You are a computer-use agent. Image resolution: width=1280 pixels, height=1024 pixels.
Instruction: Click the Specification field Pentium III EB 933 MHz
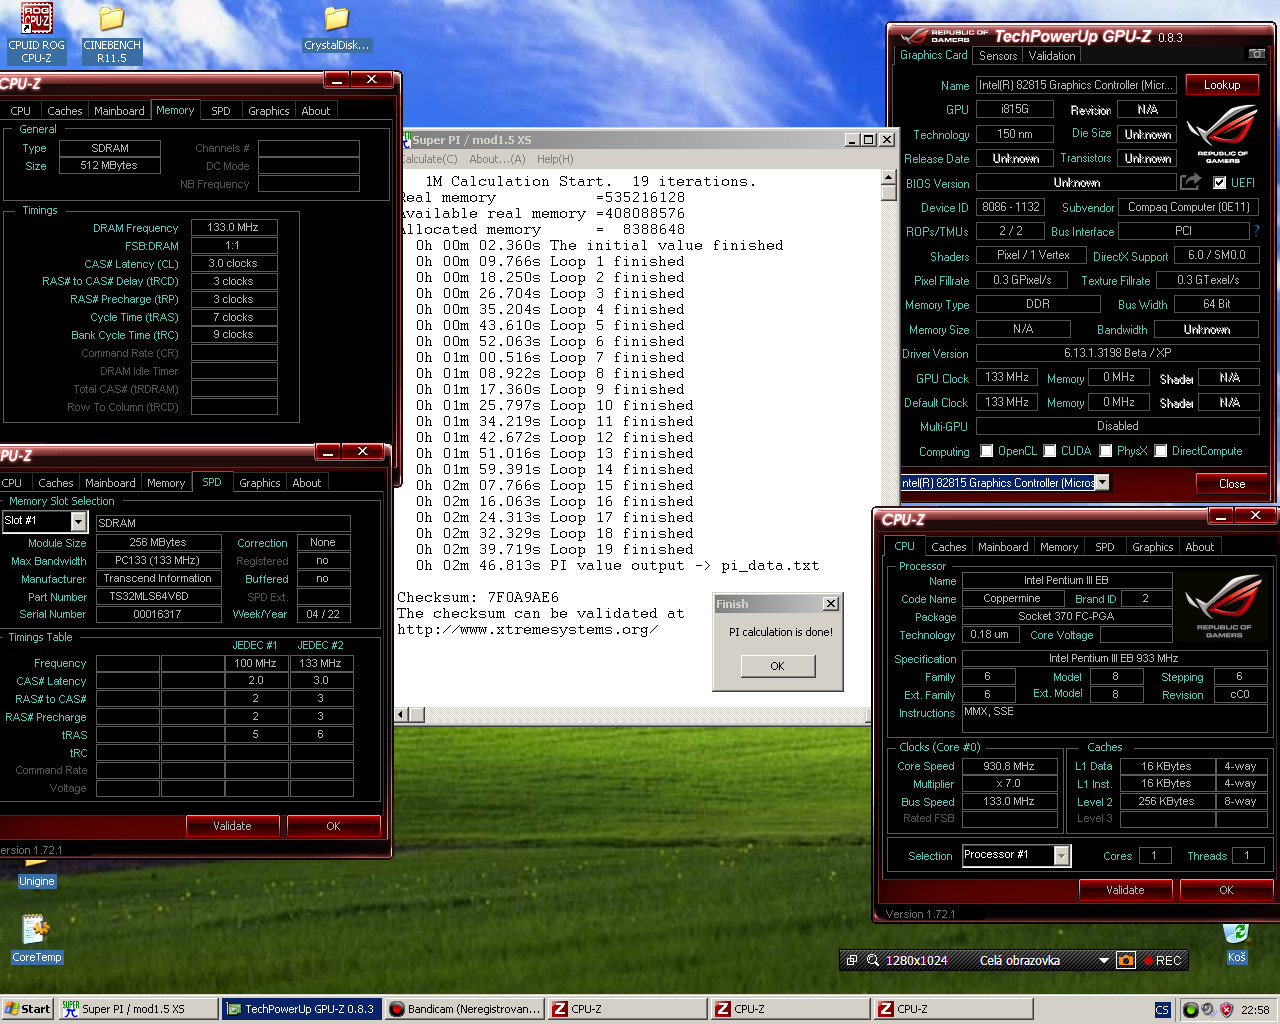1113,659
